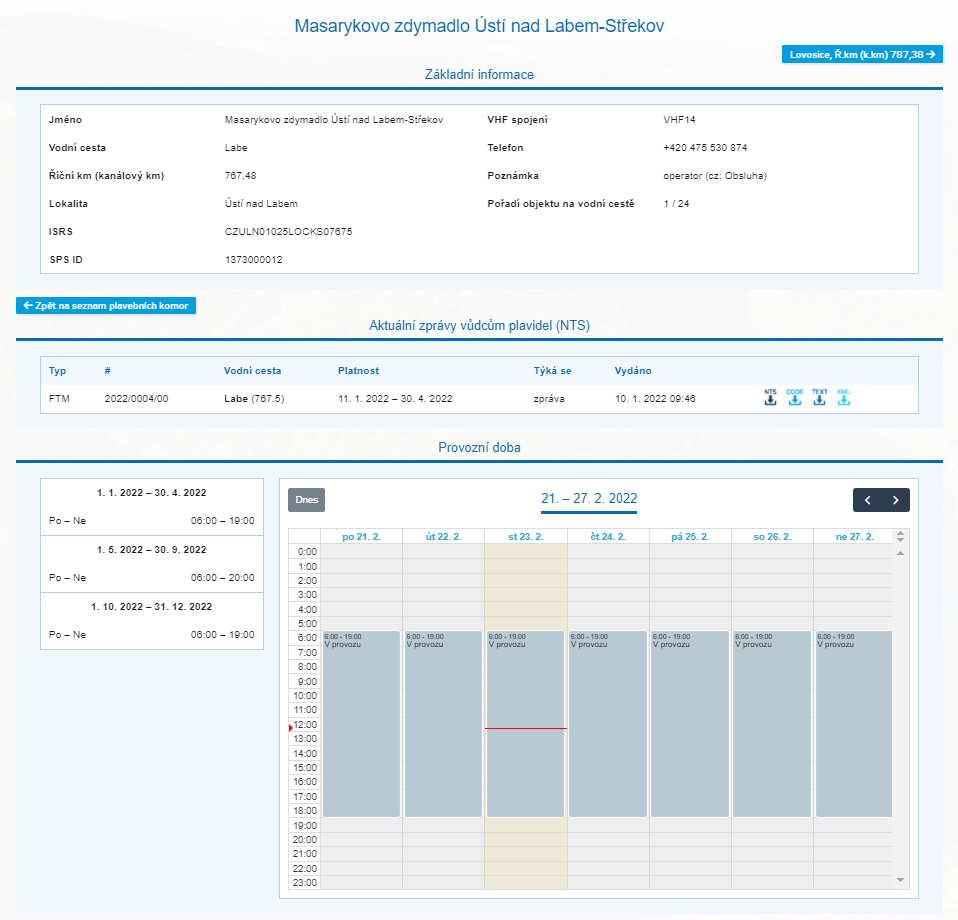Select Saturday so 26. 2. column header
Viewport: 958px width, 920px height.
pyautogui.click(x=773, y=537)
